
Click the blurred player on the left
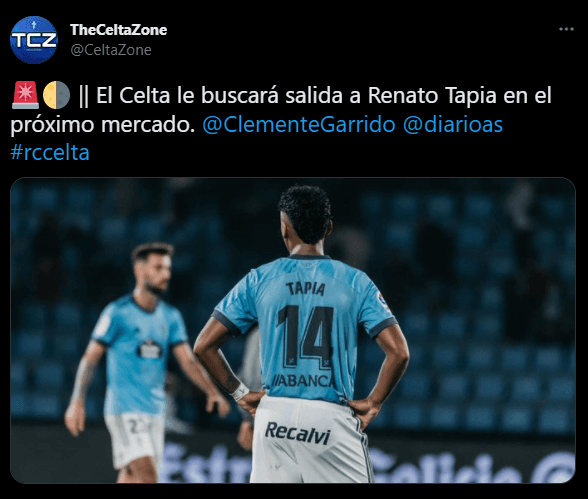139,362
